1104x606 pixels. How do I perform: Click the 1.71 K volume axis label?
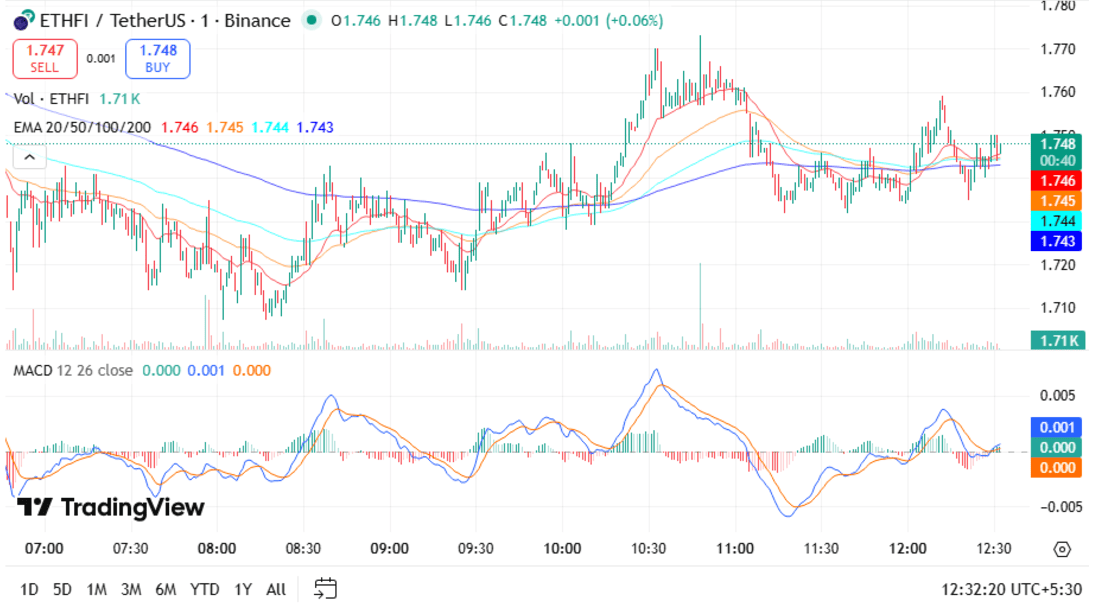tap(1058, 341)
